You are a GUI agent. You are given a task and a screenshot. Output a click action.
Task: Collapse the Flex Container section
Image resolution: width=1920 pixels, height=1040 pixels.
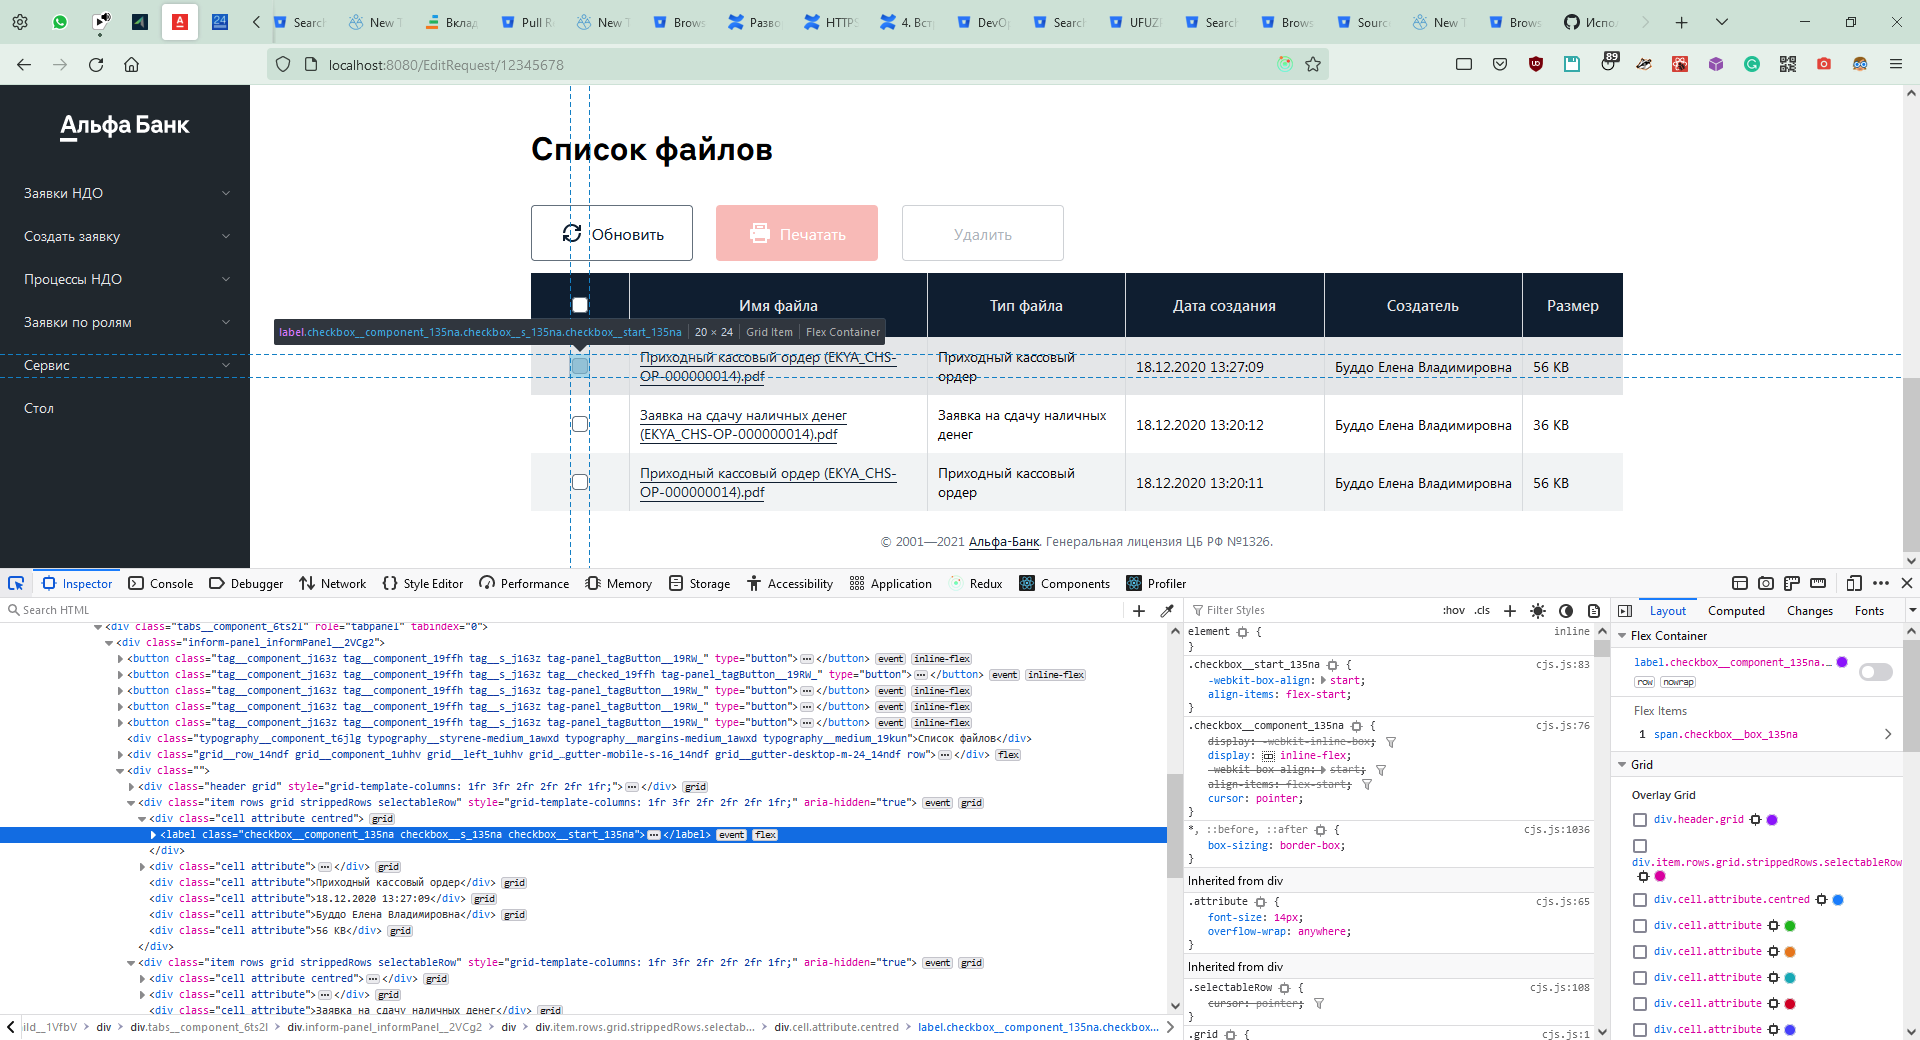point(1622,635)
